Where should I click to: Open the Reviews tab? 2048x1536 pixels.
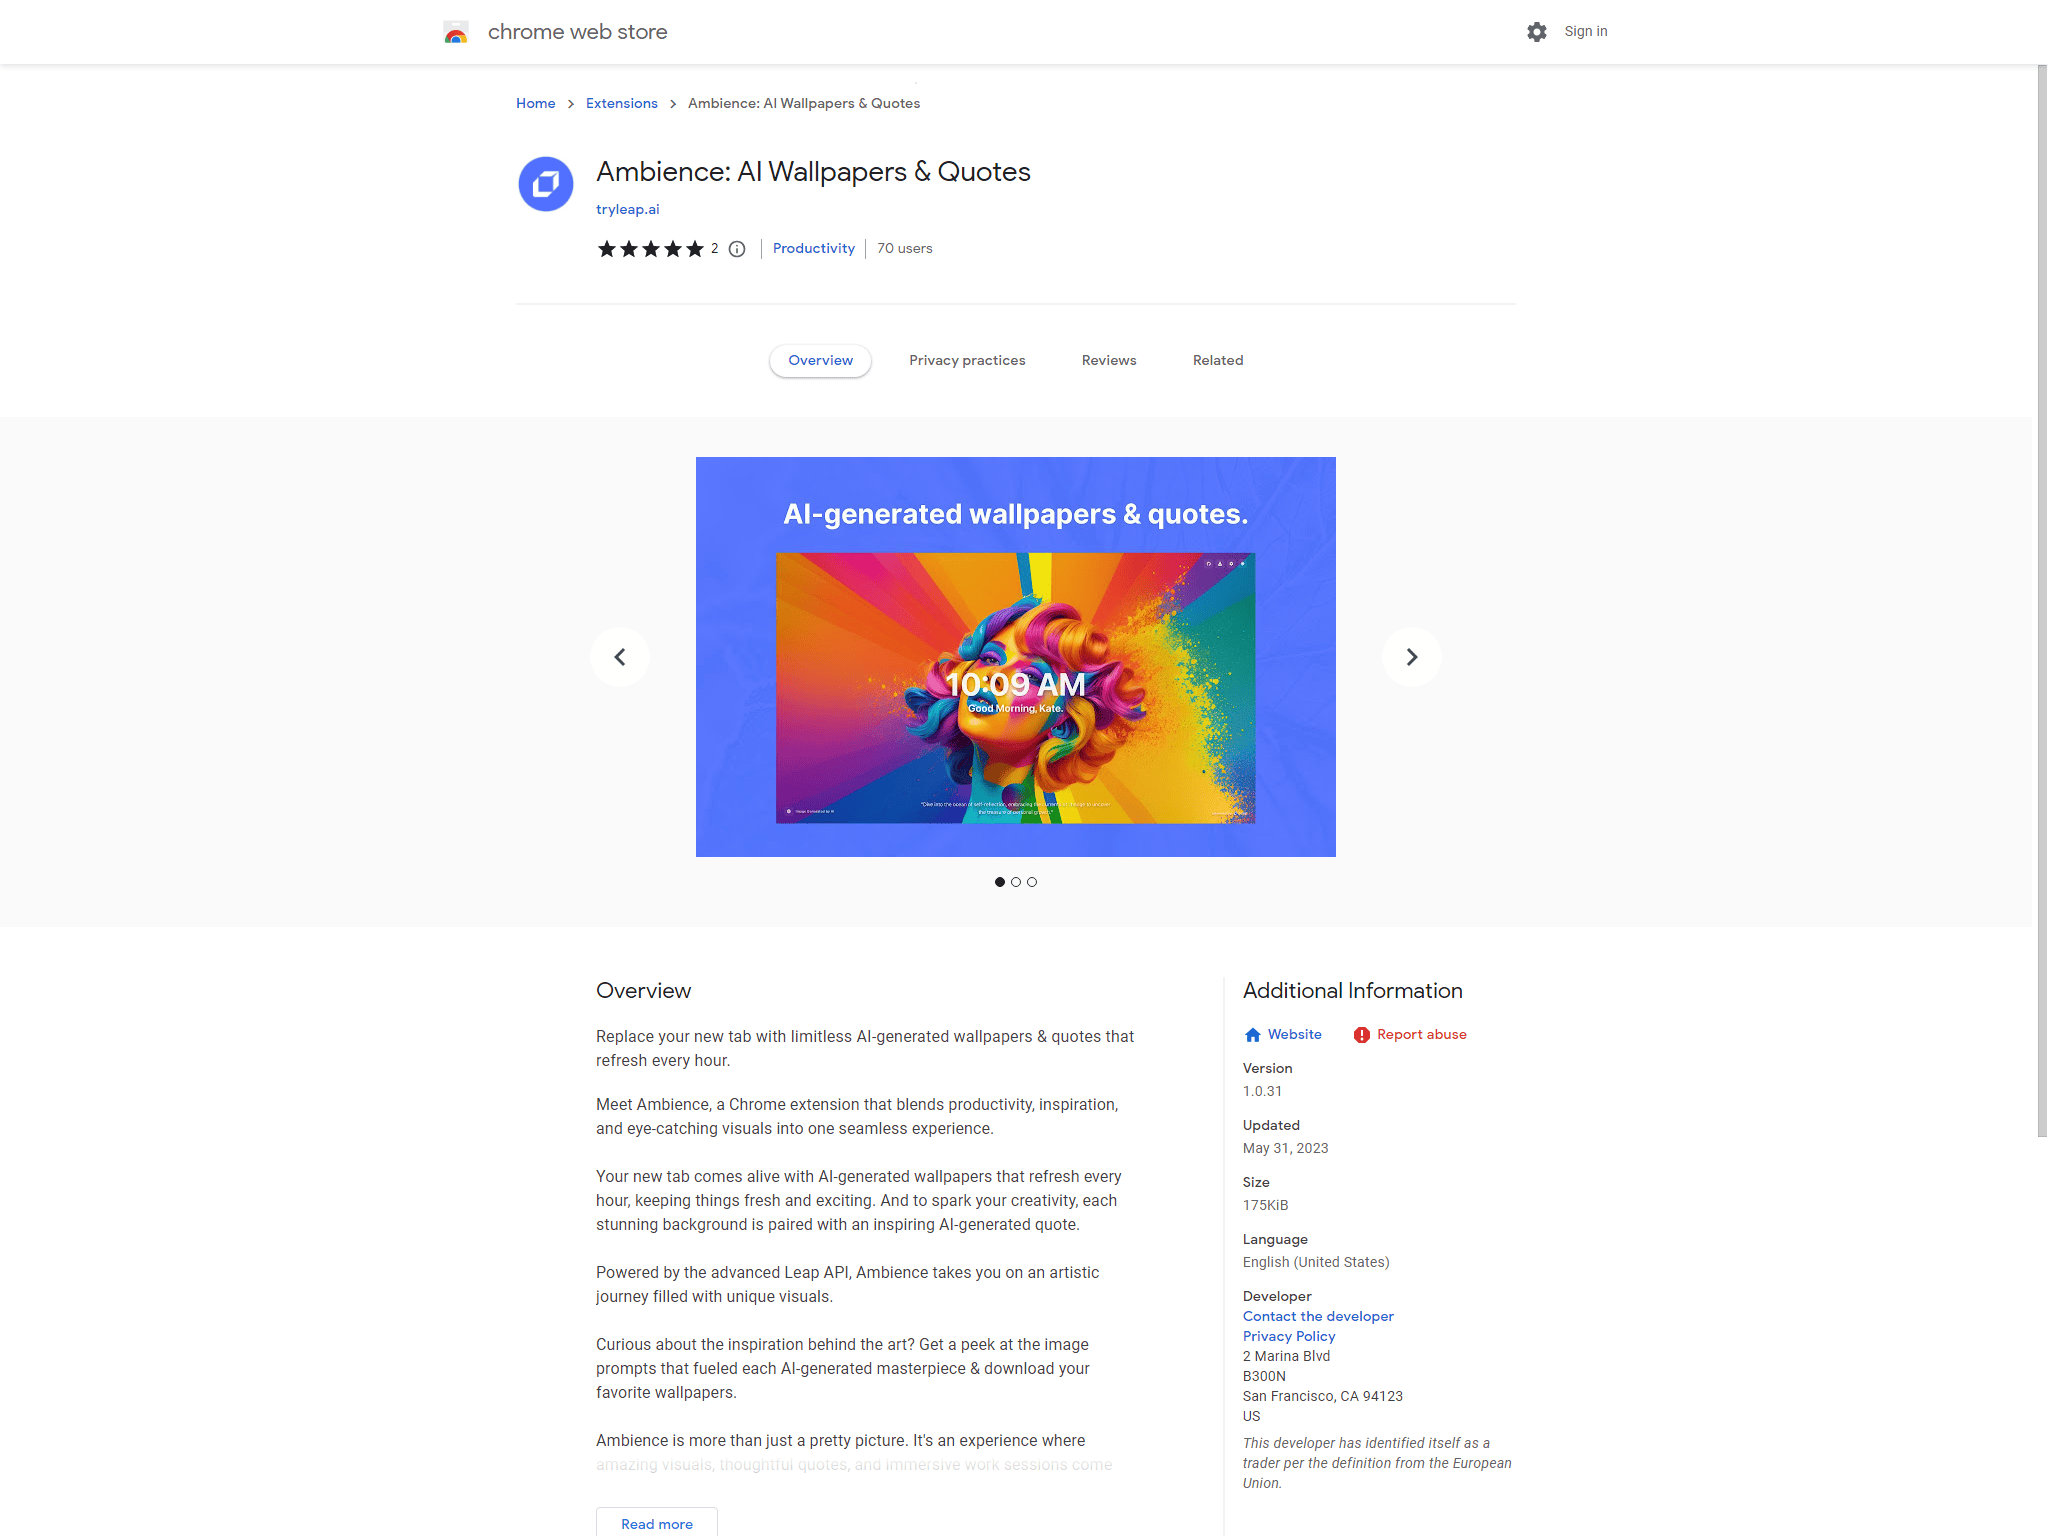tap(1109, 360)
